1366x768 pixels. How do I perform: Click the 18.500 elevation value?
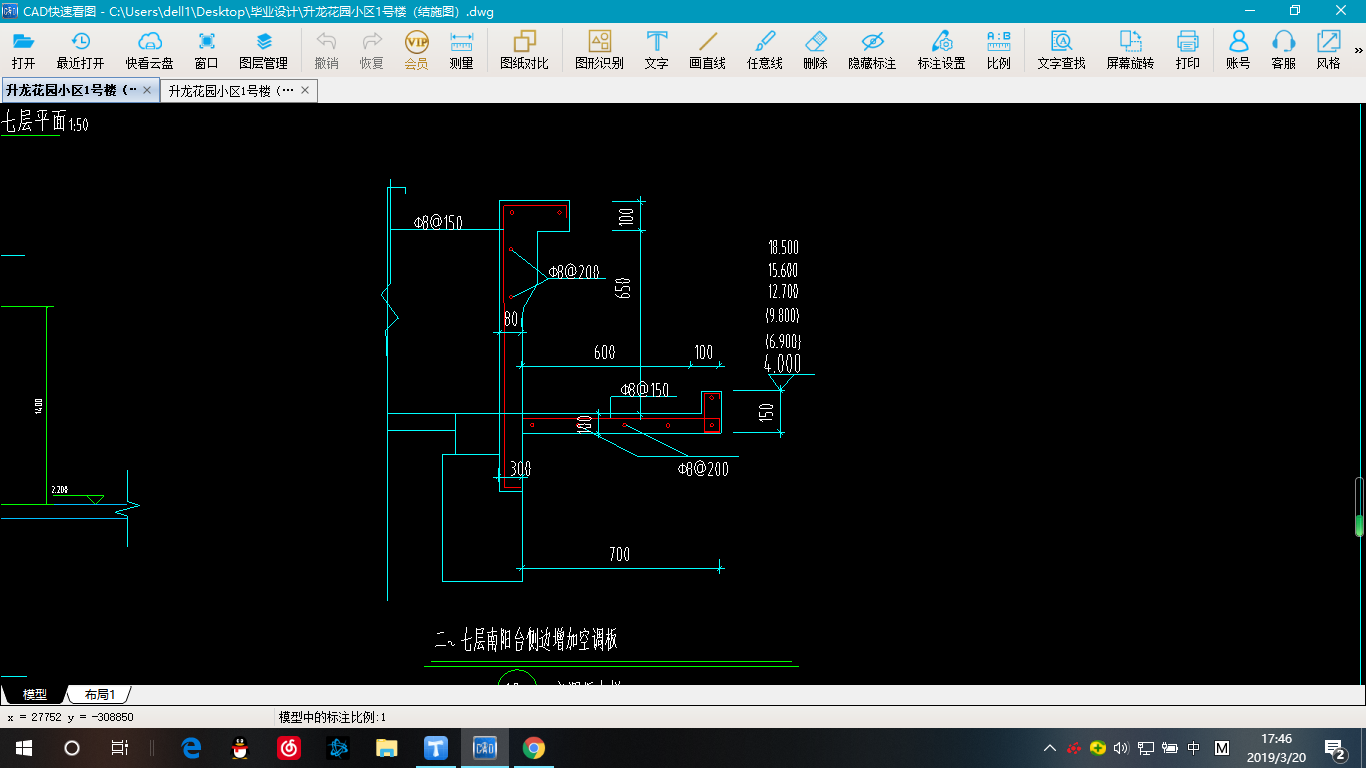783,247
